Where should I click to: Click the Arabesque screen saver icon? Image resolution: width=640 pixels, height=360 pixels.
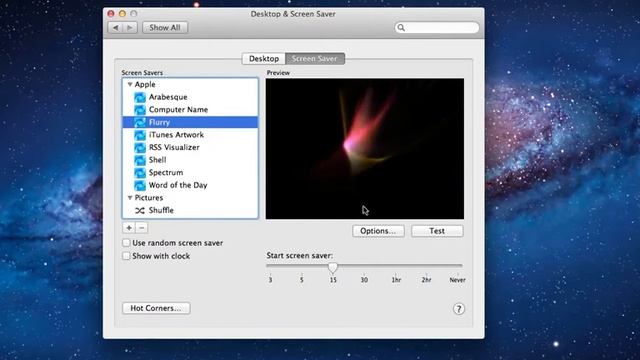pyautogui.click(x=140, y=97)
